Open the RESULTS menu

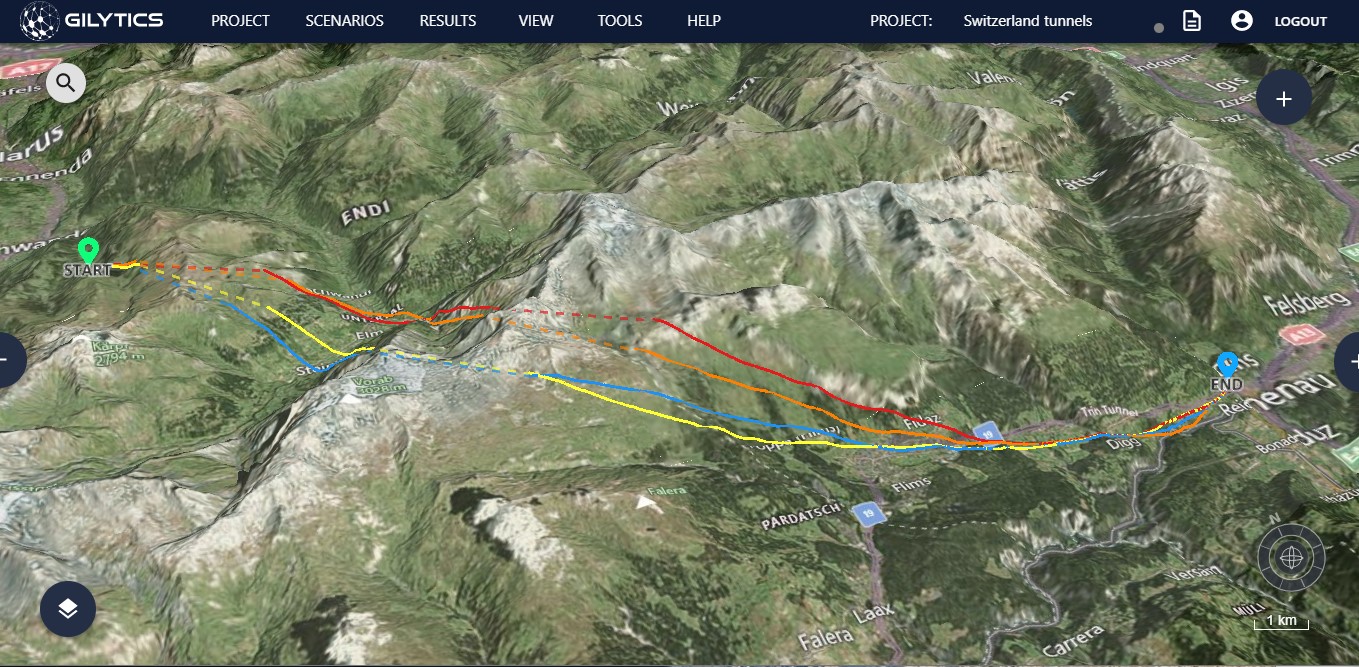click(448, 21)
